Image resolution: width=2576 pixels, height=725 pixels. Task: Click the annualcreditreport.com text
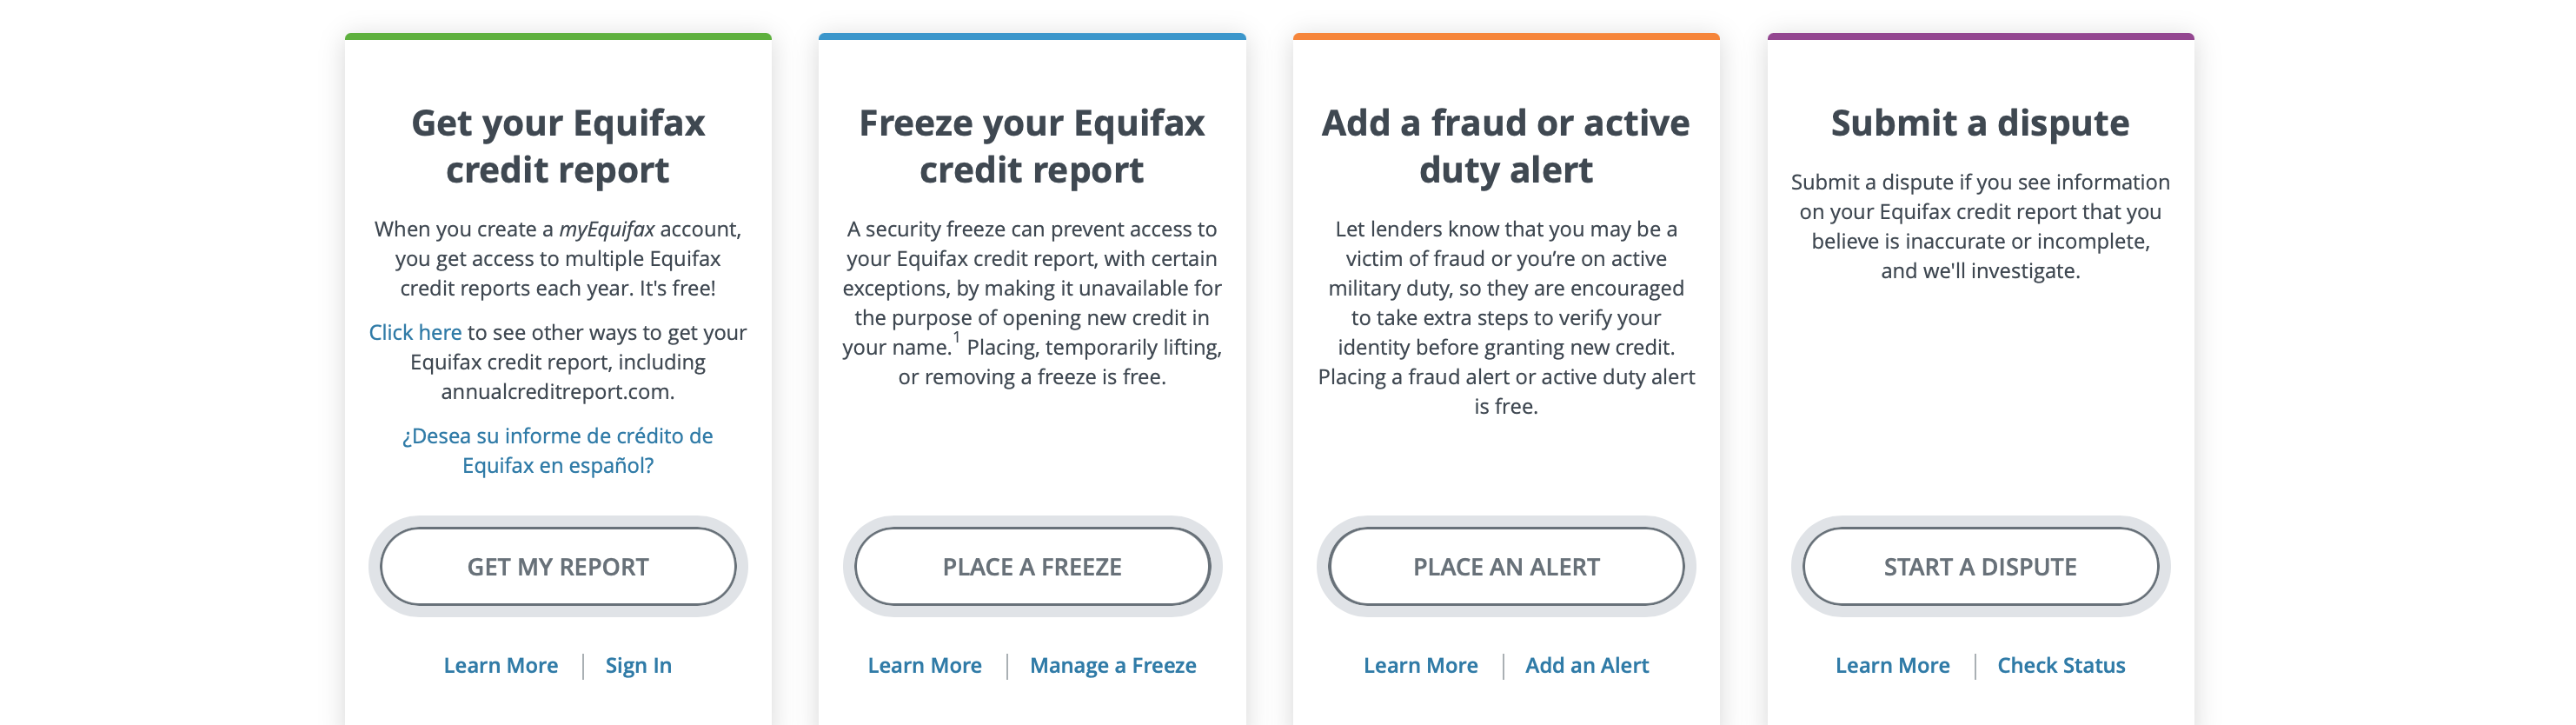click(x=557, y=391)
